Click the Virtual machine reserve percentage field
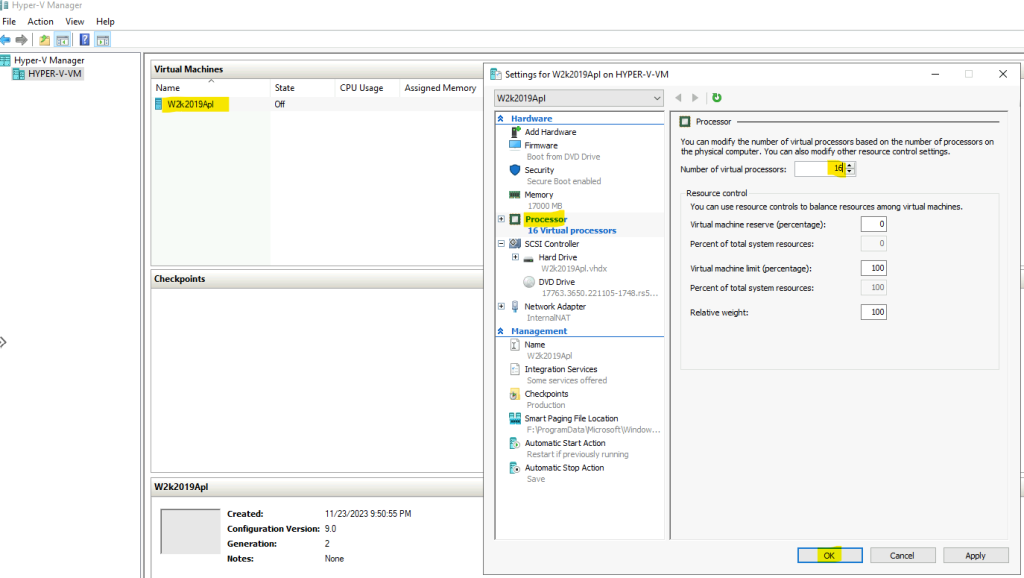Screen dimensions: 1024x578 point(873,224)
